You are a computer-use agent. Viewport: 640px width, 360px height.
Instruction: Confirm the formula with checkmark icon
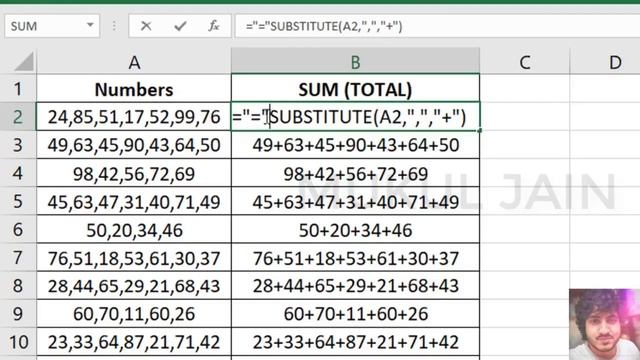[x=180, y=26]
